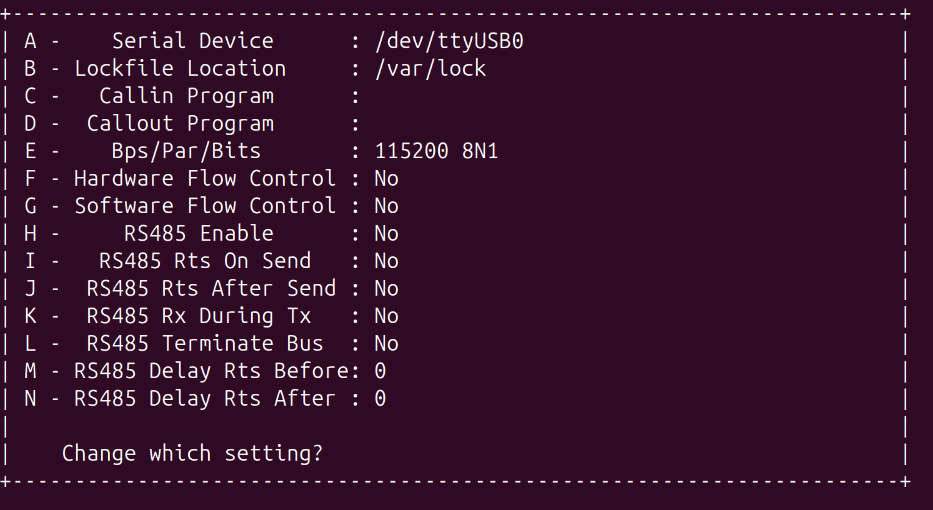Click the Hardware Flow Control label text
This screenshot has height=510, width=933.
tap(205, 179)
